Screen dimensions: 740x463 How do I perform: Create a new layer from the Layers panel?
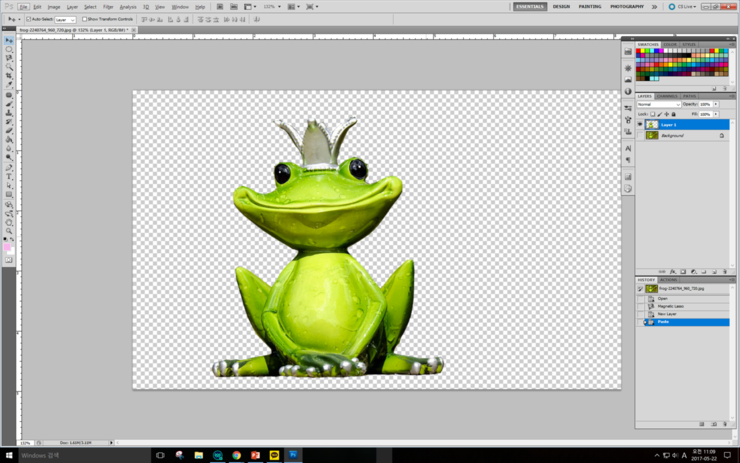pos(713,271)
